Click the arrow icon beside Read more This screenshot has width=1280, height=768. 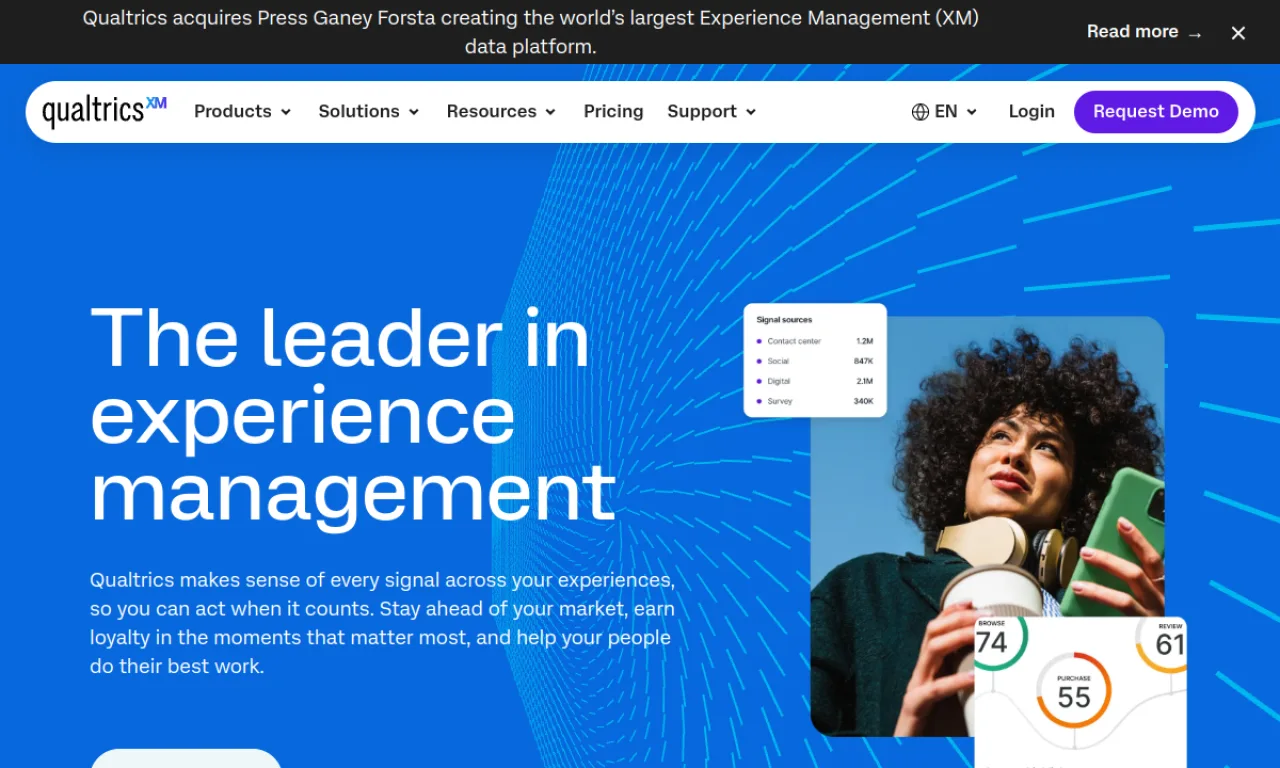click(x=1195, y=34)
